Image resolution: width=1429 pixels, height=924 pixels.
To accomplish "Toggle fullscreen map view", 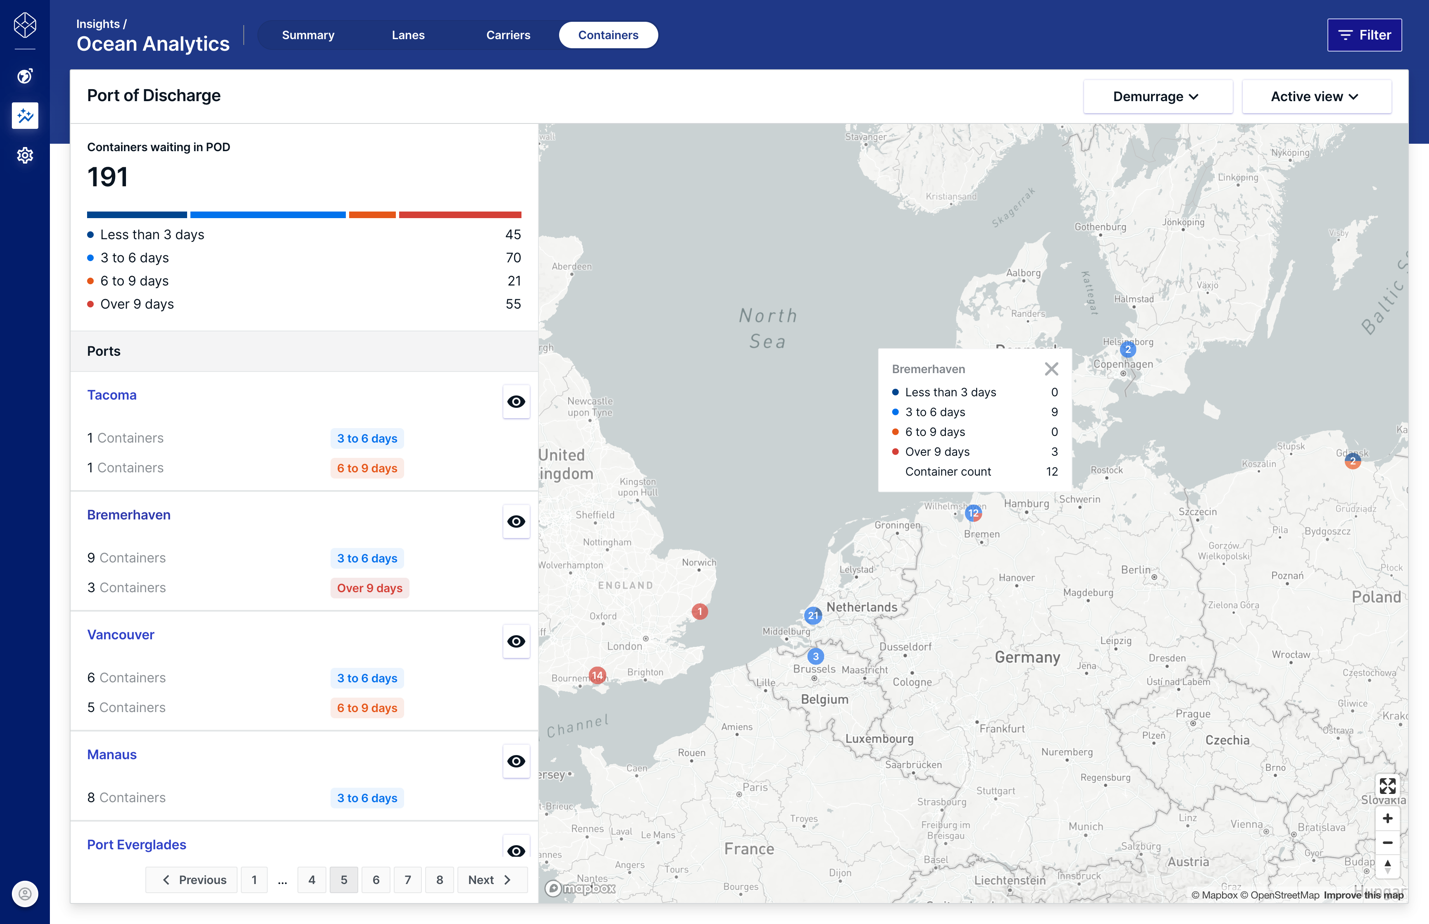I will (x=1387, y=787).
